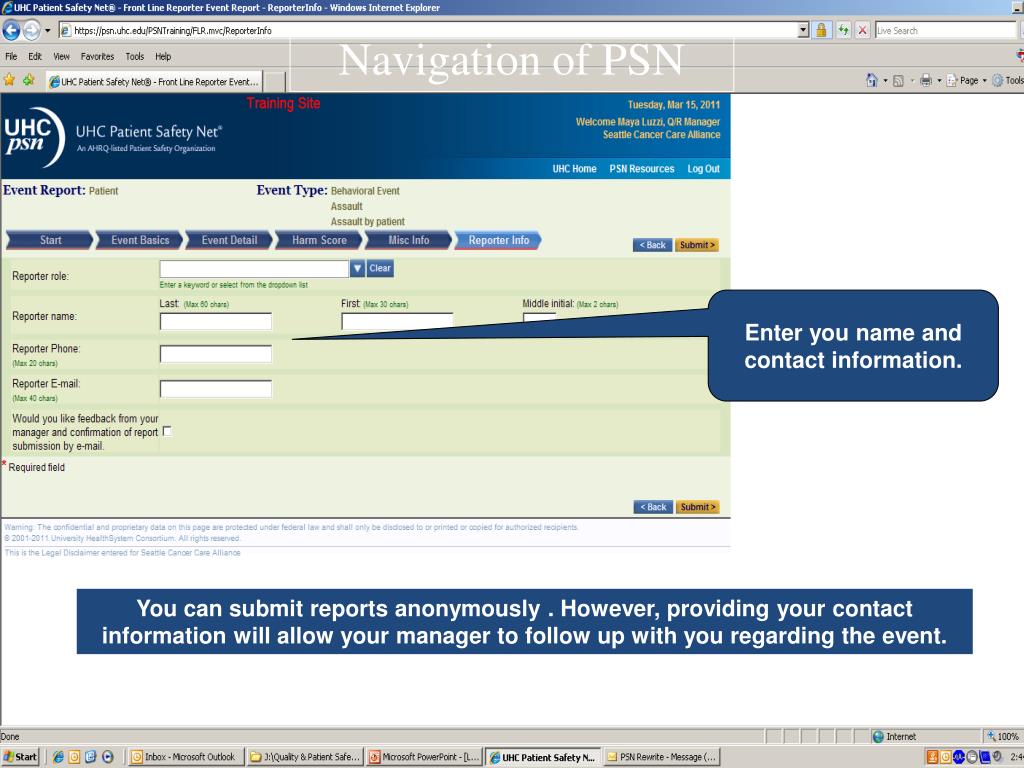The image size is (1024, 768).
Task: Open the View menu
Action: (61, 56)
